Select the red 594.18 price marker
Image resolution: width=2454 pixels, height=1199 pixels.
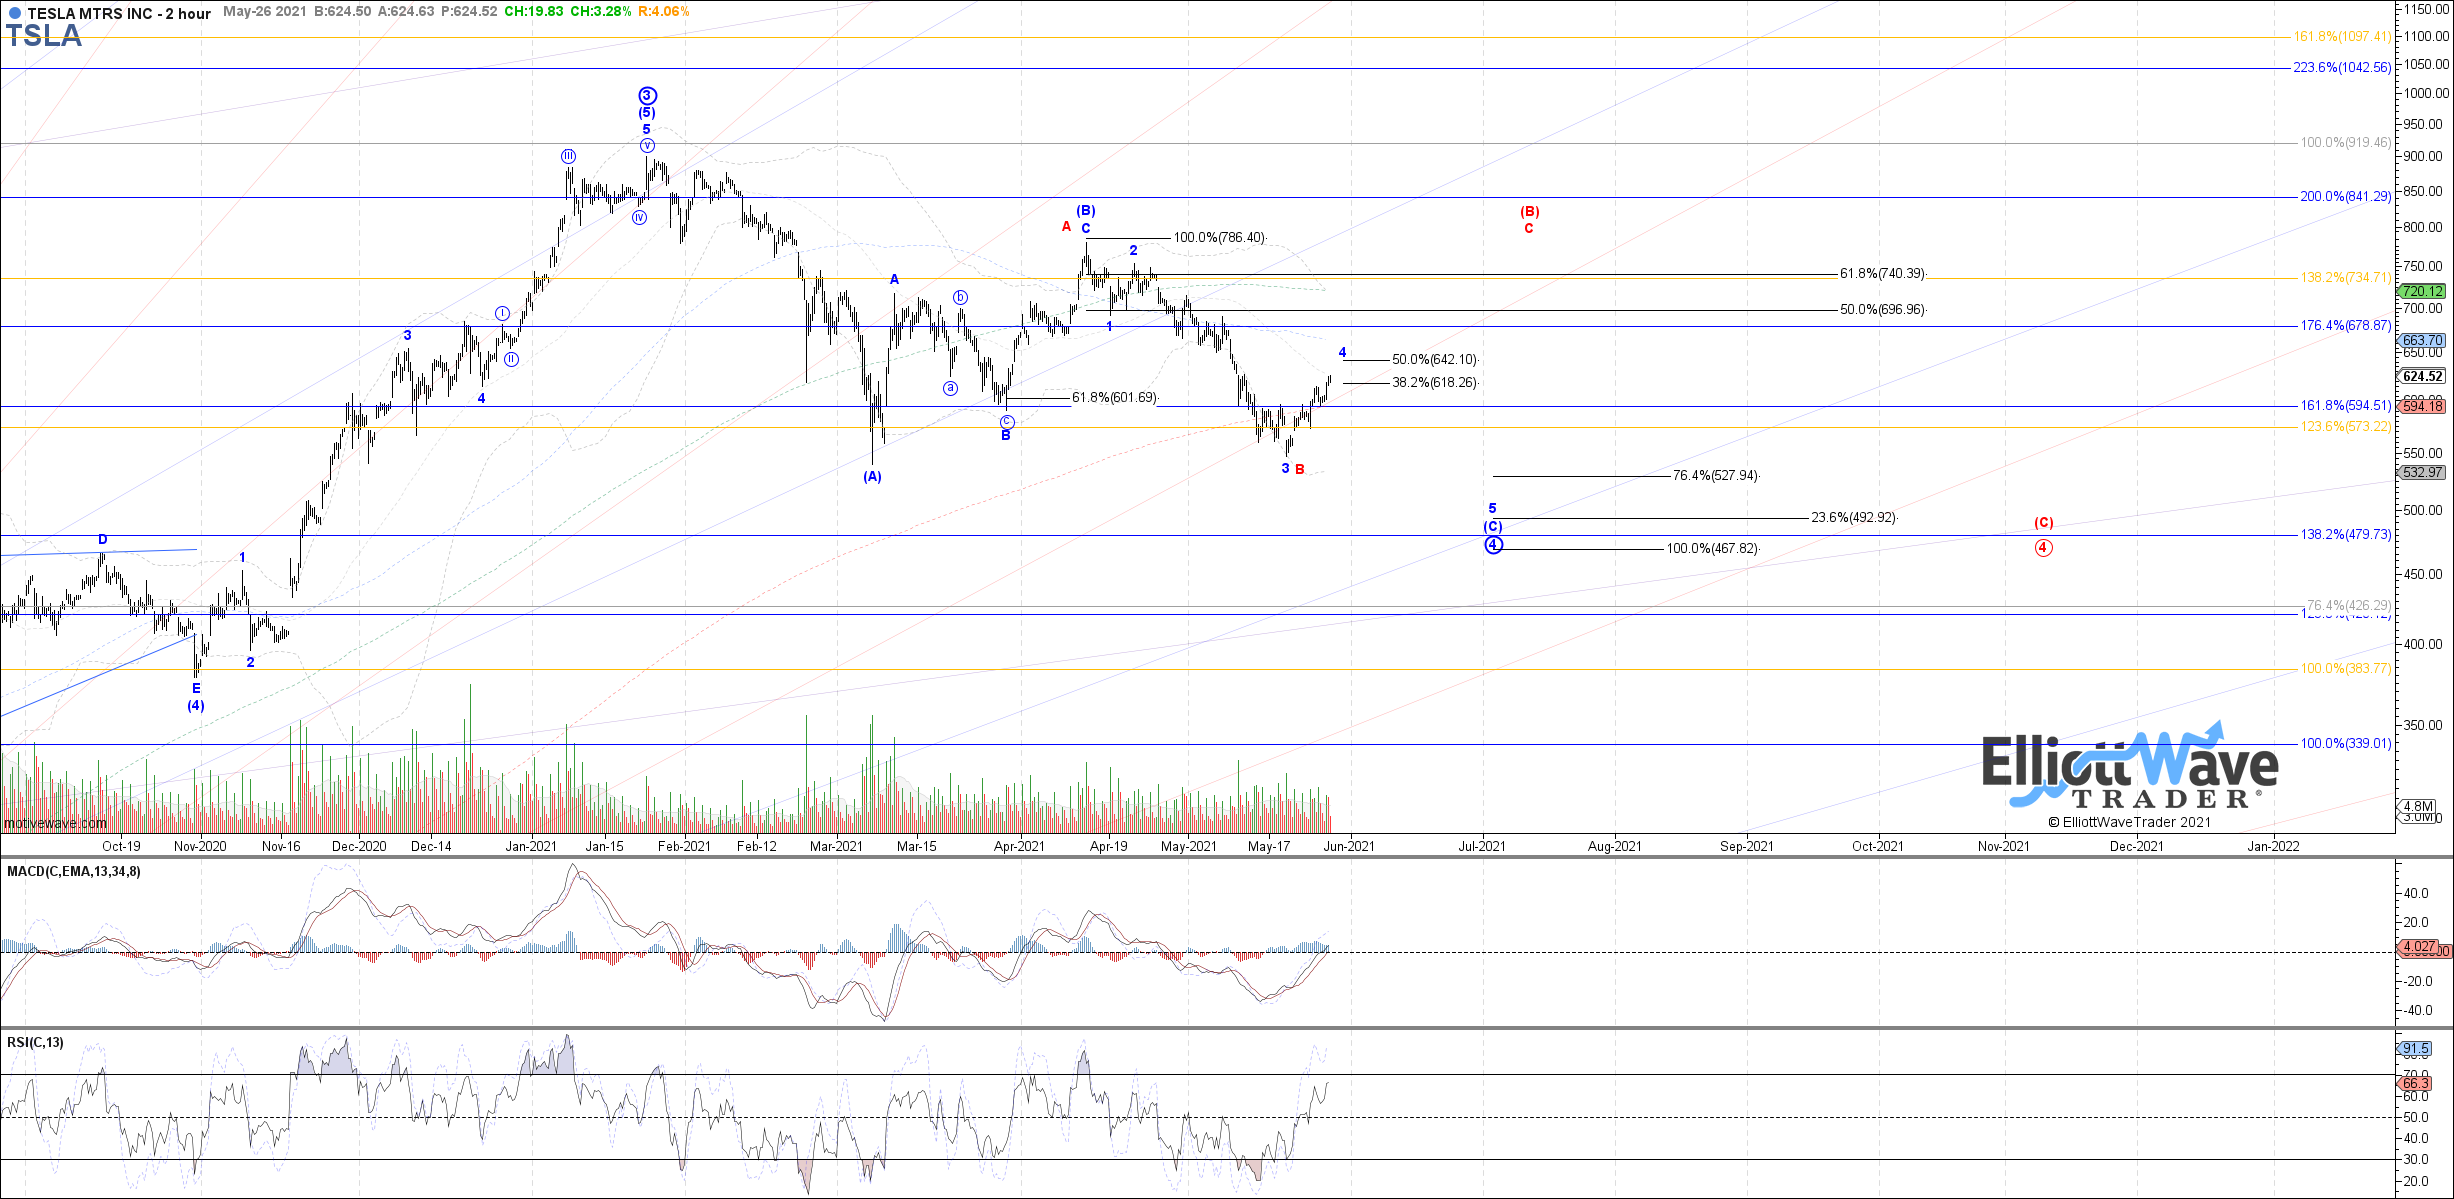2423,405
